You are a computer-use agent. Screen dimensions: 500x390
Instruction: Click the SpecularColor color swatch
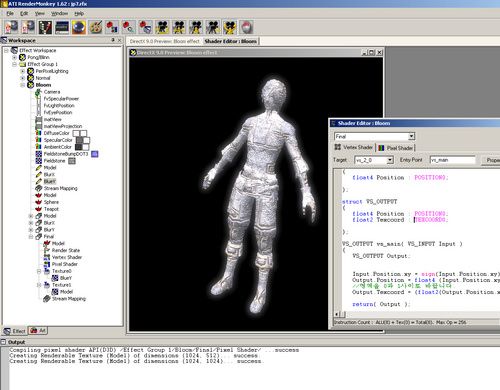[83, 140]
